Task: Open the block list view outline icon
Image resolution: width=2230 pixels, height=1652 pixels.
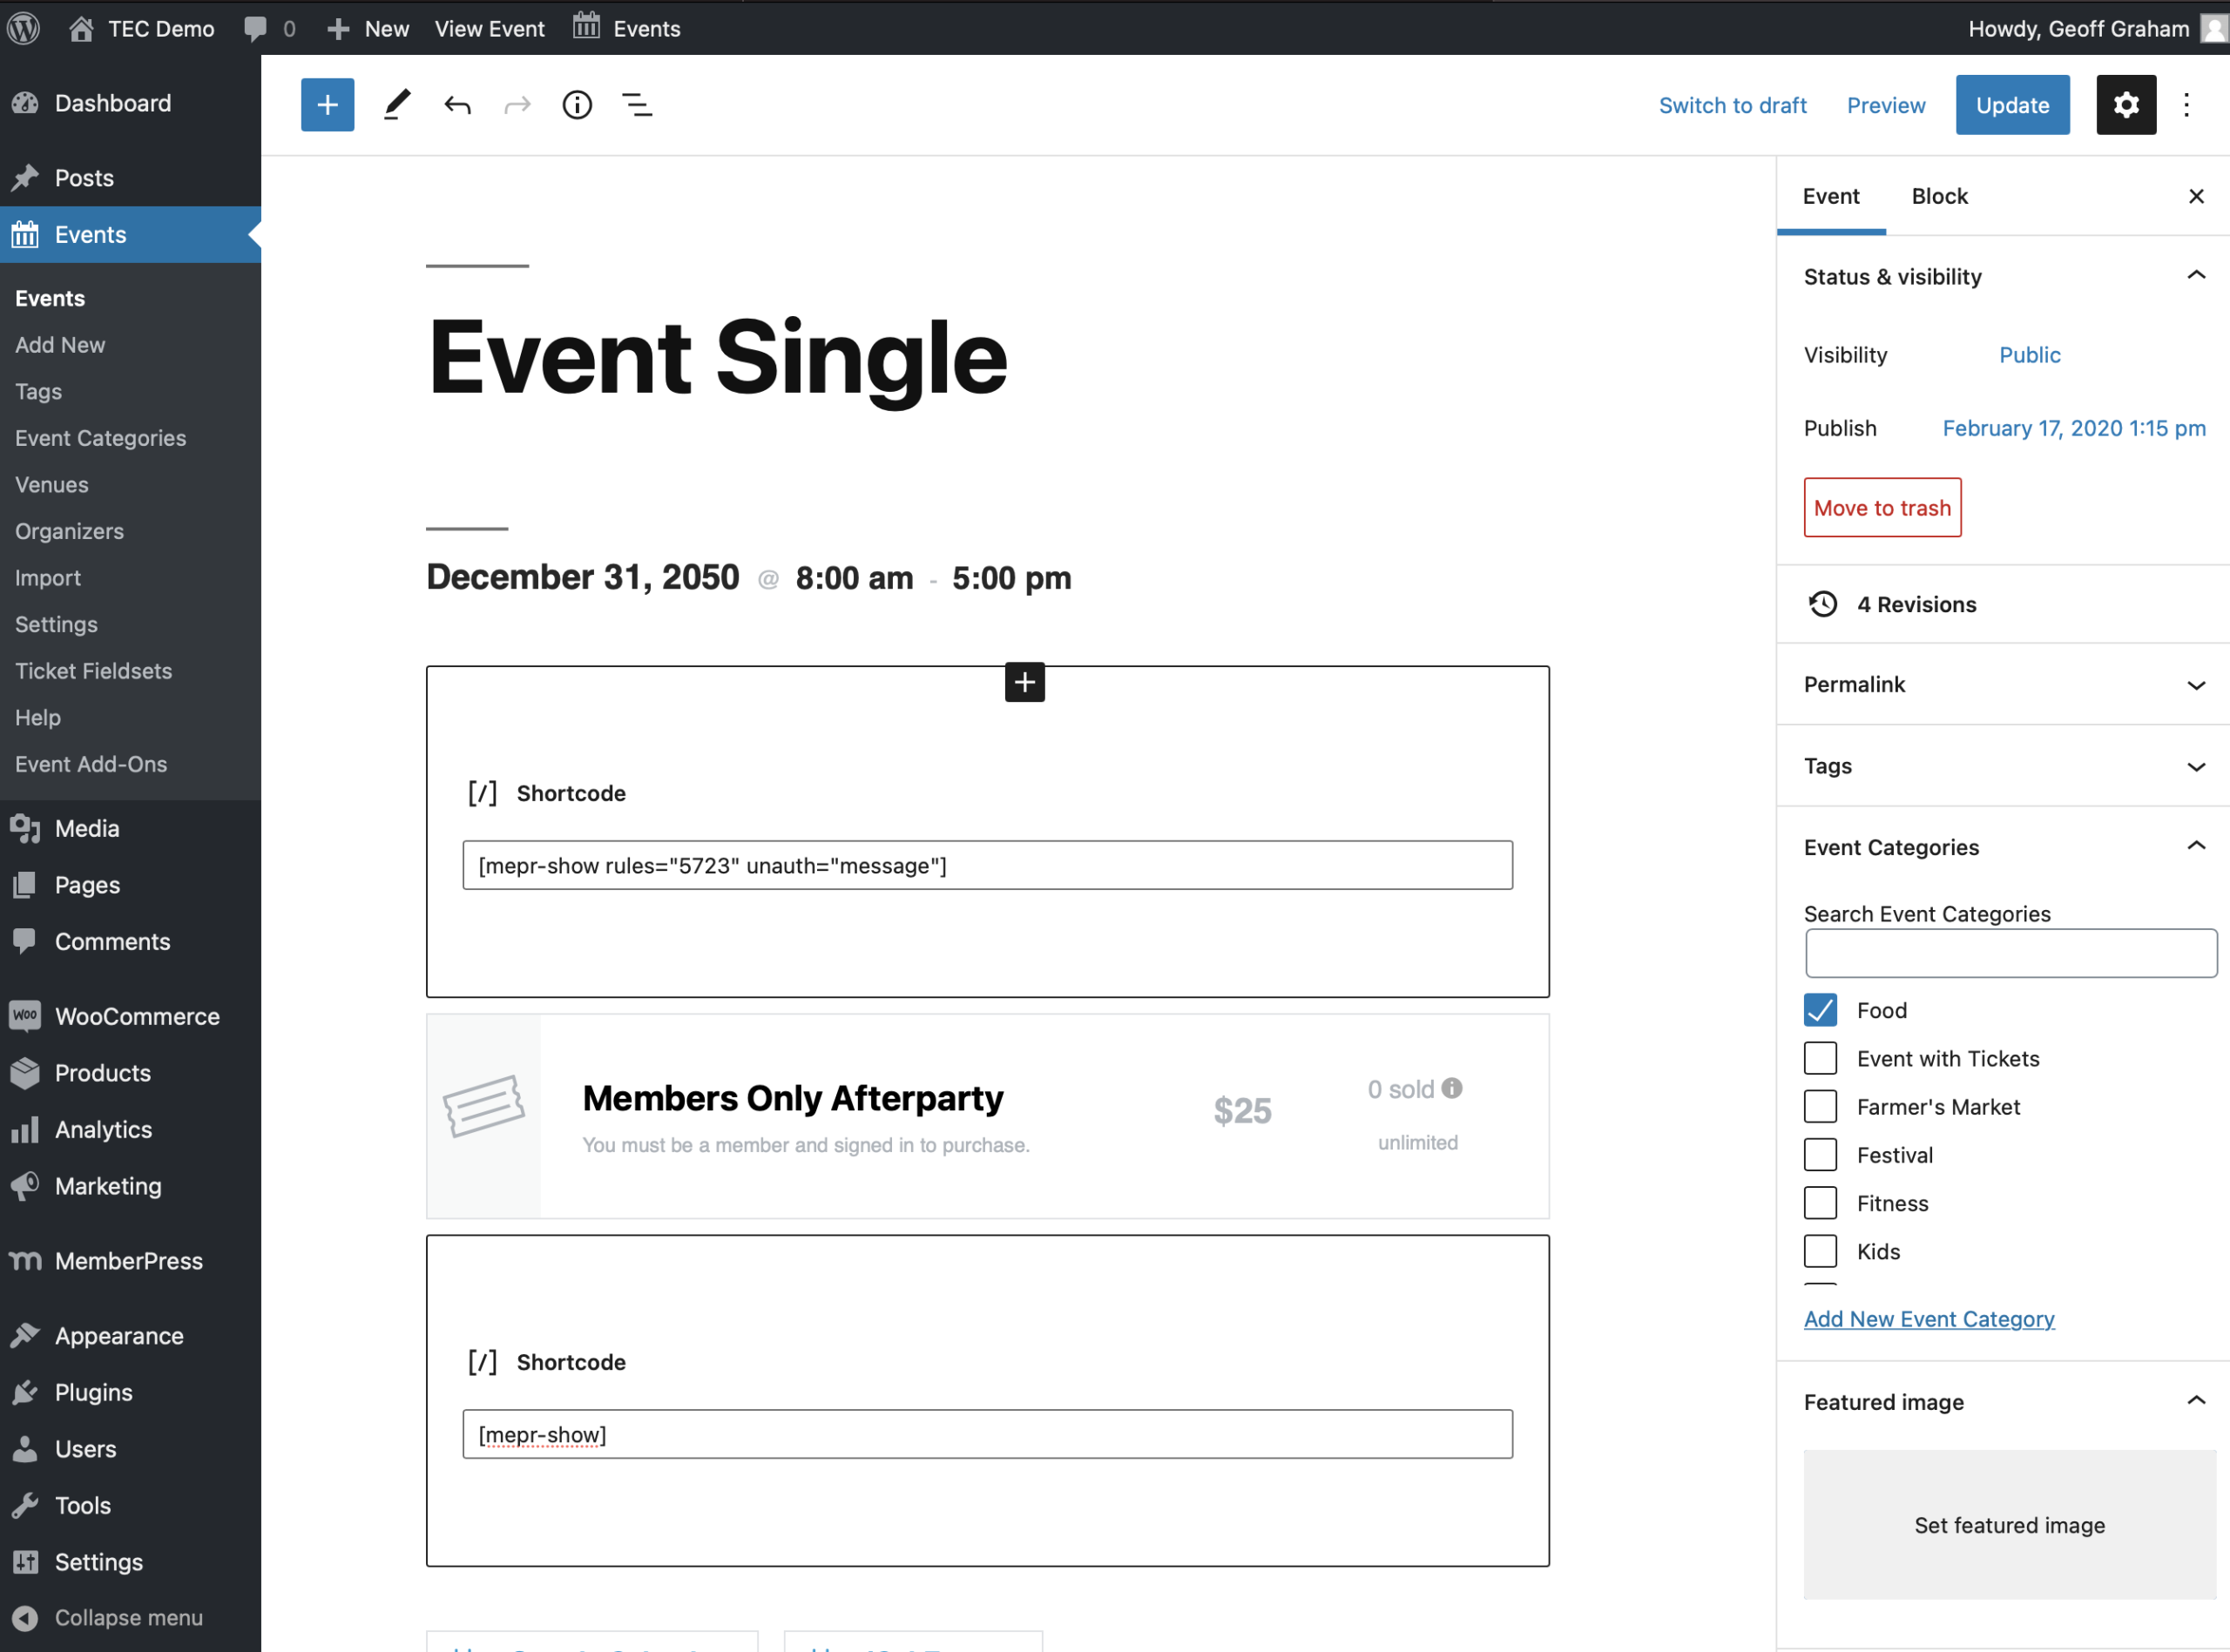Action: [637, 105]
